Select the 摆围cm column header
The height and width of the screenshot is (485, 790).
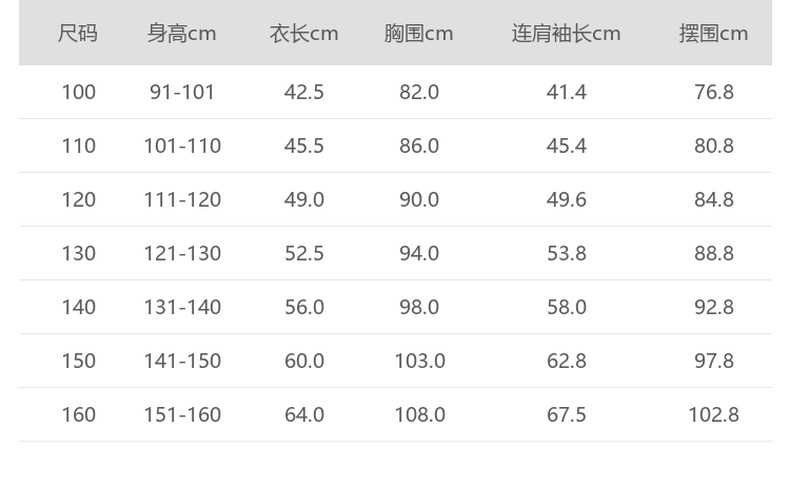click(714, 33)
